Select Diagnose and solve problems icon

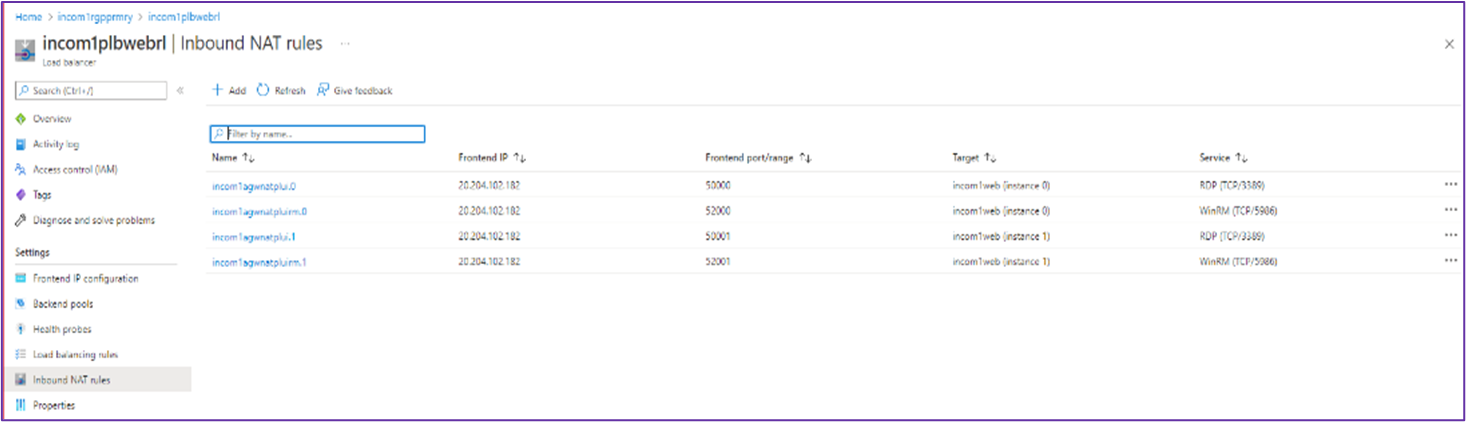21,220
